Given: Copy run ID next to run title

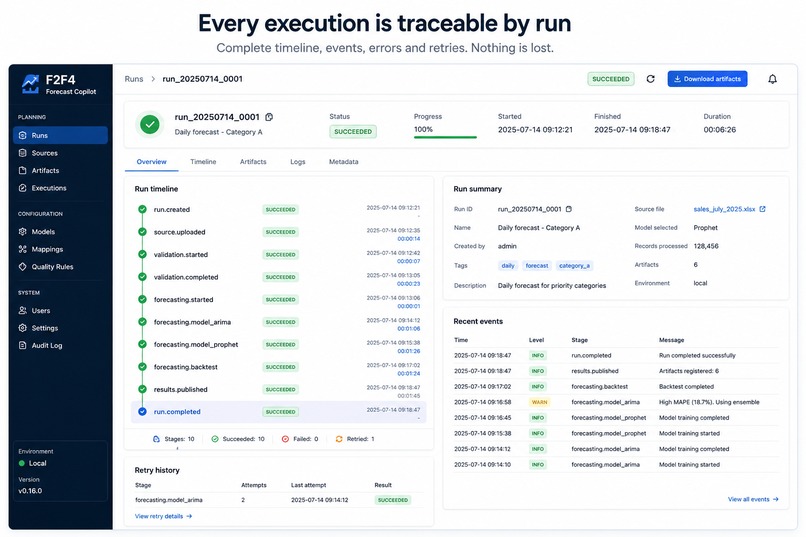Looking at the screenshot, I should (269, 117).
